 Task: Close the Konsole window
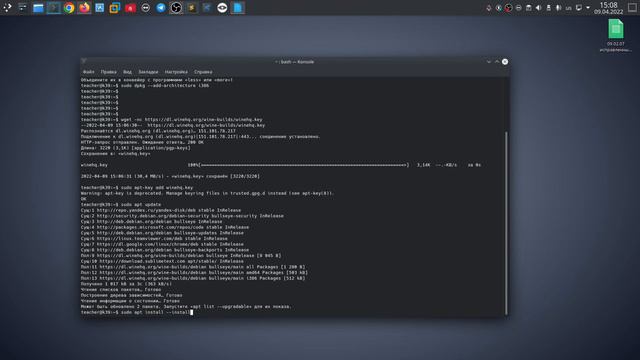pyautogui.click(x=505, y=62)
